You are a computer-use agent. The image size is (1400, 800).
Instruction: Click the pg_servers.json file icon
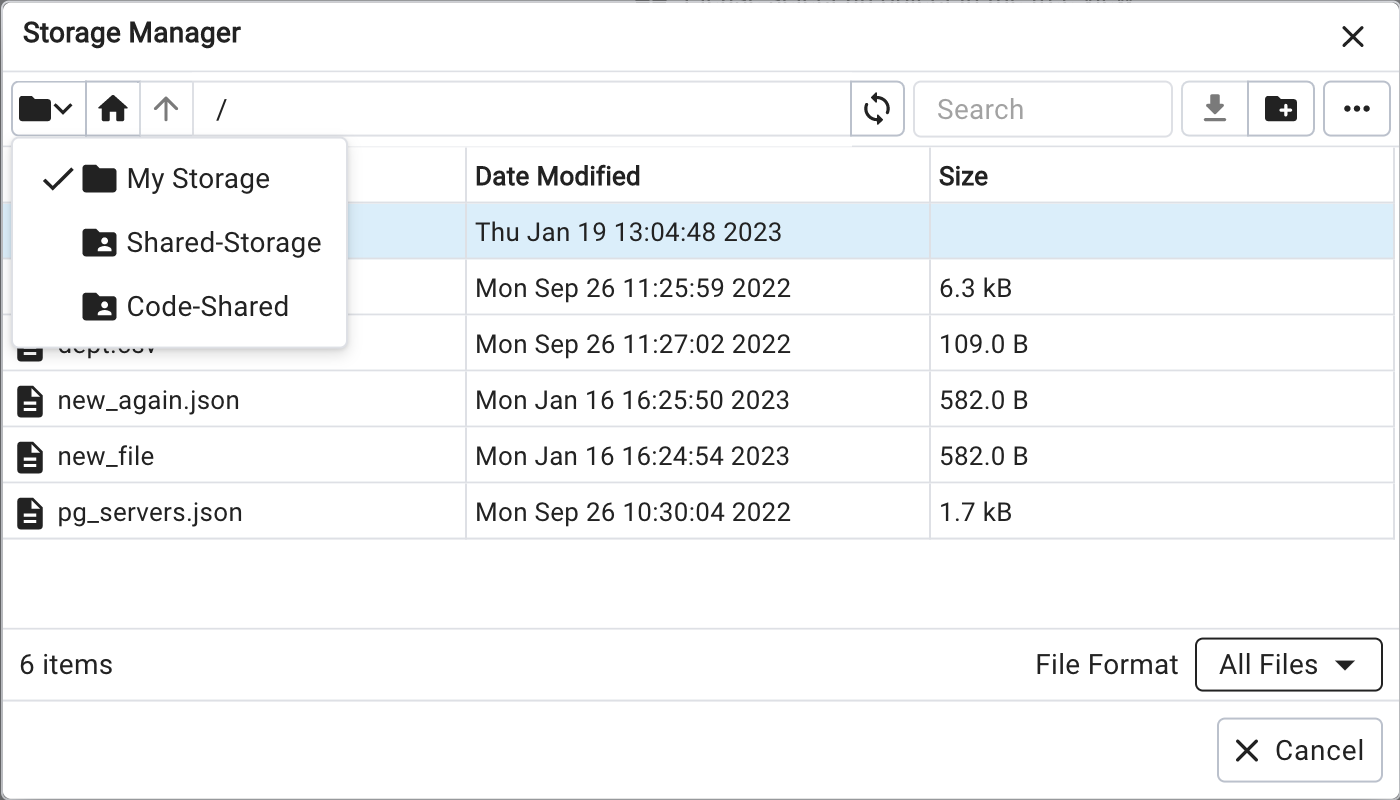click(x=31, y=513)
